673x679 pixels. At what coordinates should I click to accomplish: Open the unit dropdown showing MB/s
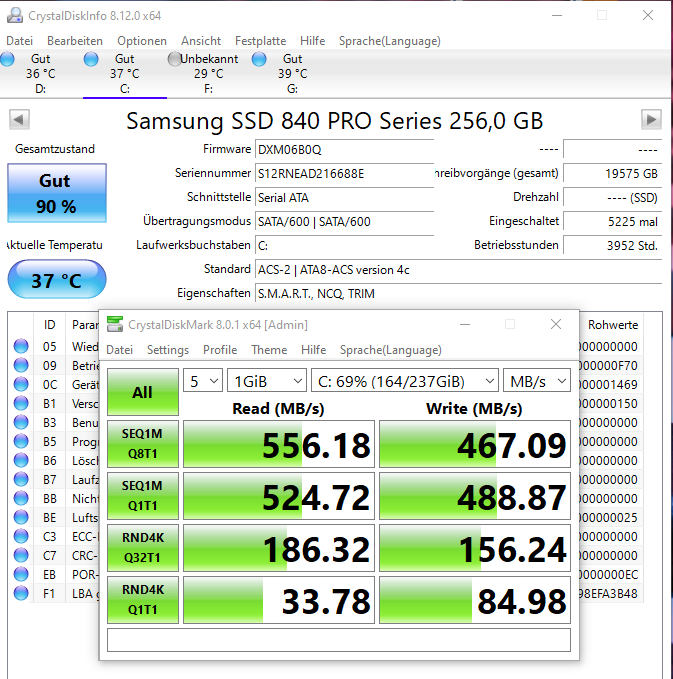[537, 381]
